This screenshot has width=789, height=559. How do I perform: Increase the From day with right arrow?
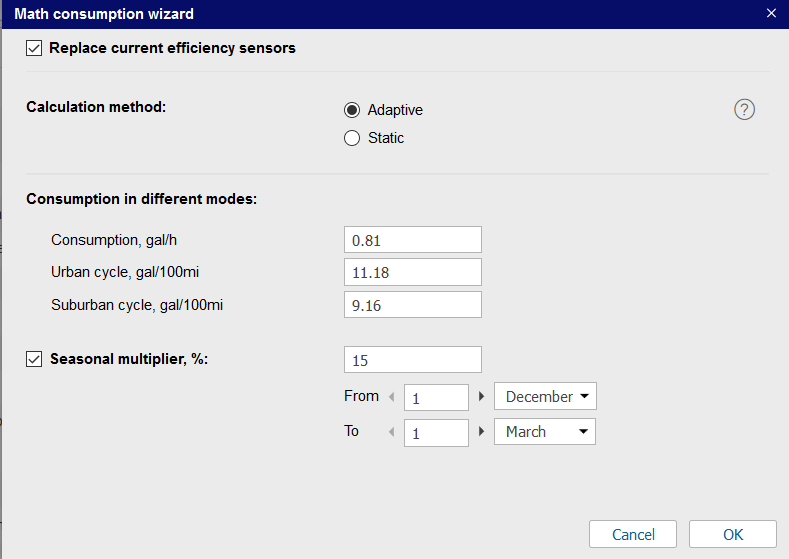(481, 397)
